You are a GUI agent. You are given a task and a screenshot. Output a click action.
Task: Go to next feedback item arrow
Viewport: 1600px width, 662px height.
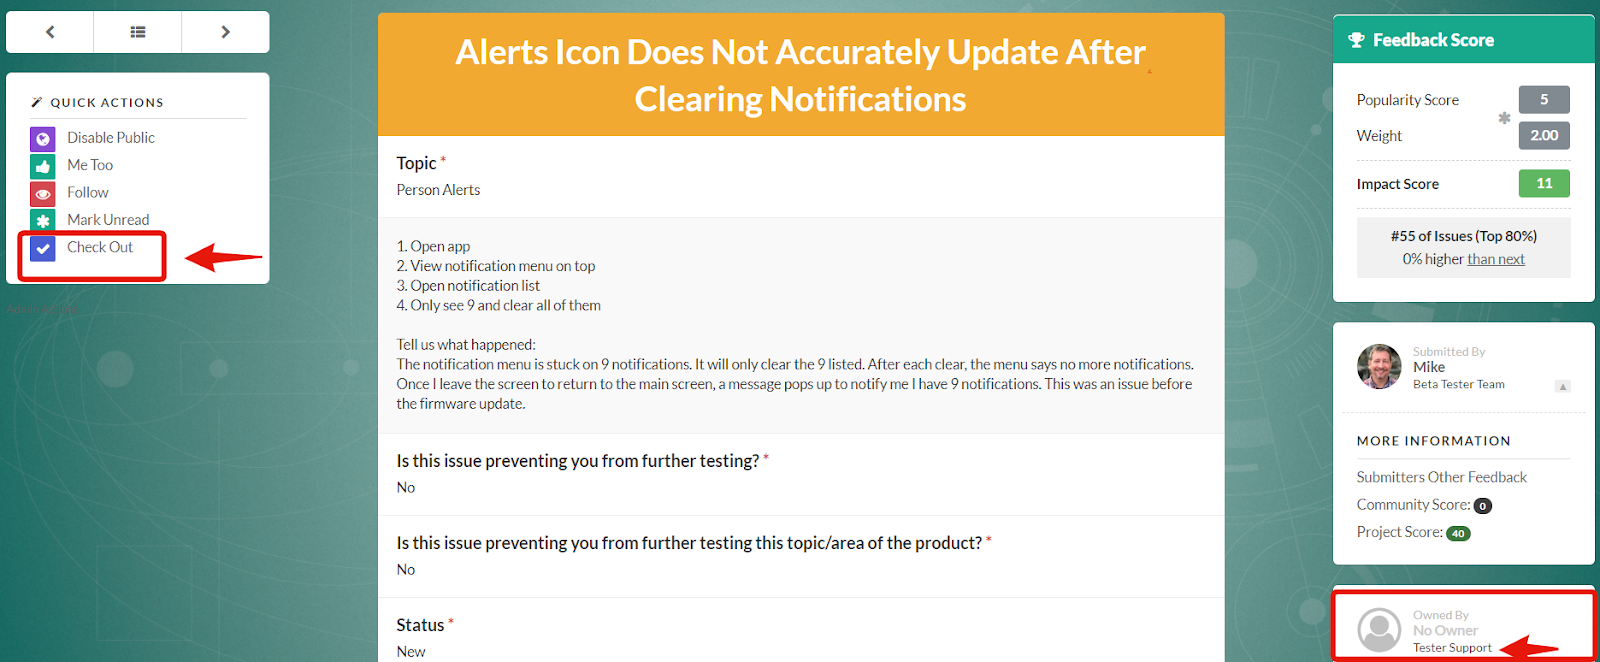coord(225,32)
